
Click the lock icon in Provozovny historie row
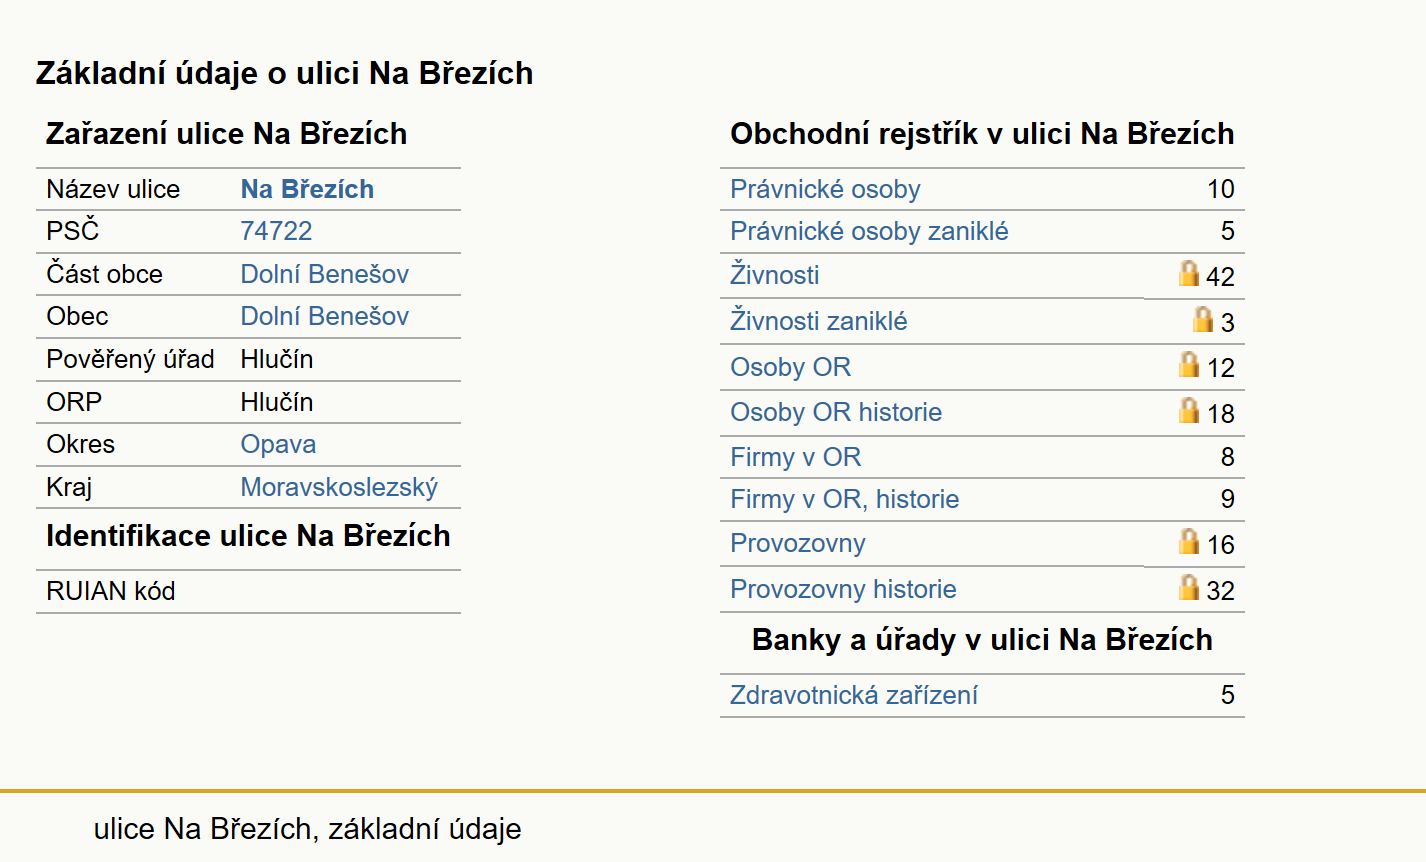coord(1188,587)
